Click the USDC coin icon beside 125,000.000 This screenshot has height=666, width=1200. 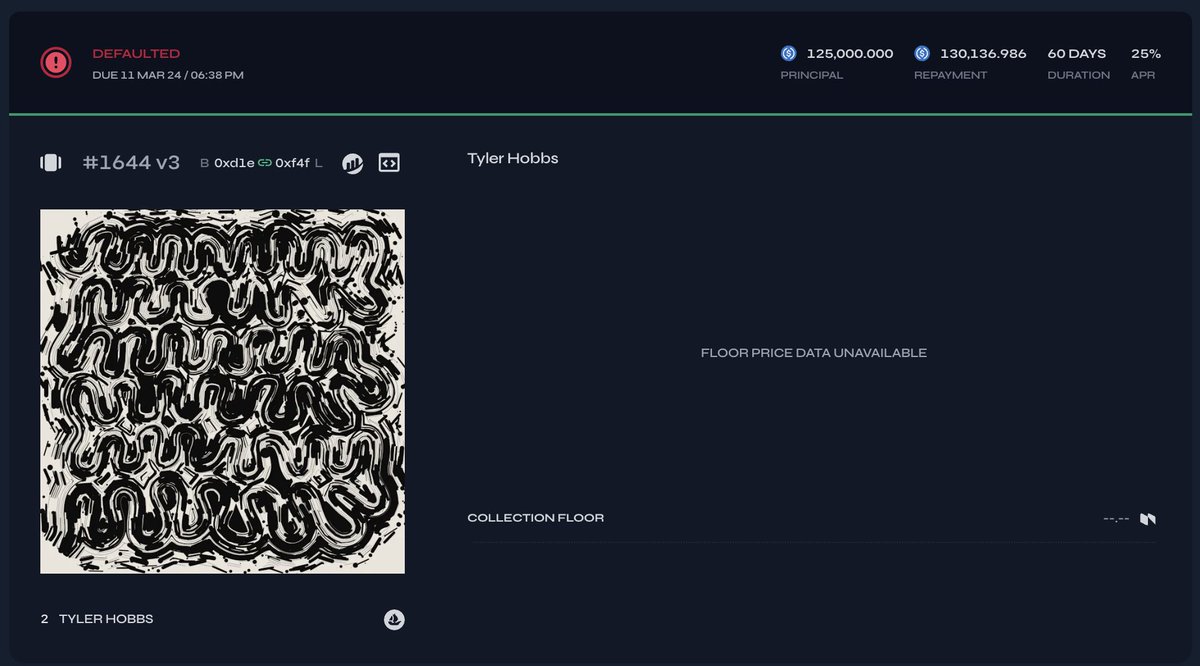(789, 53)
